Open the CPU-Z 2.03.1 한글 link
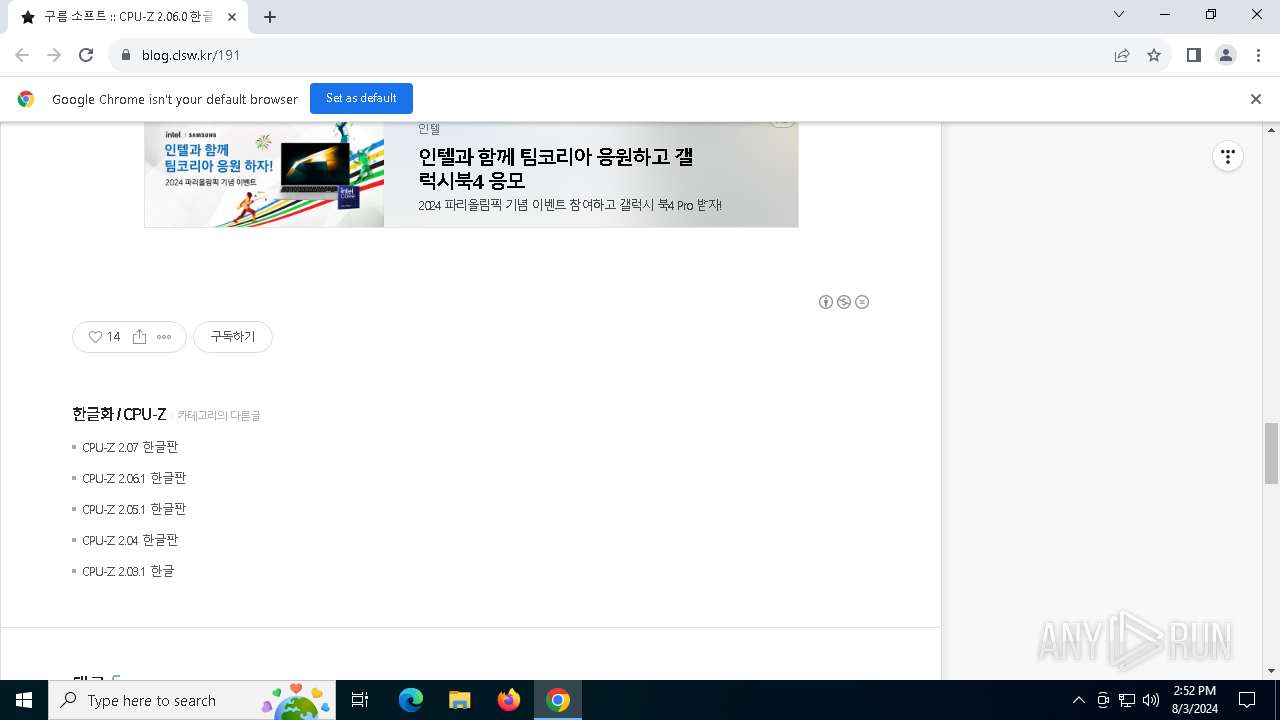Screen dimensions: 1280x720 coord(128,571)
